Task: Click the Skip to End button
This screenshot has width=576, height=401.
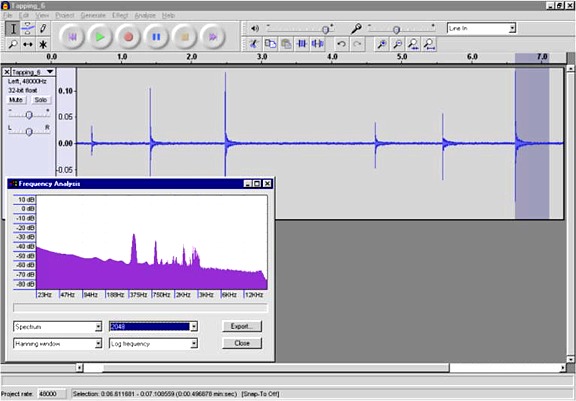Action: coord(213,37)
